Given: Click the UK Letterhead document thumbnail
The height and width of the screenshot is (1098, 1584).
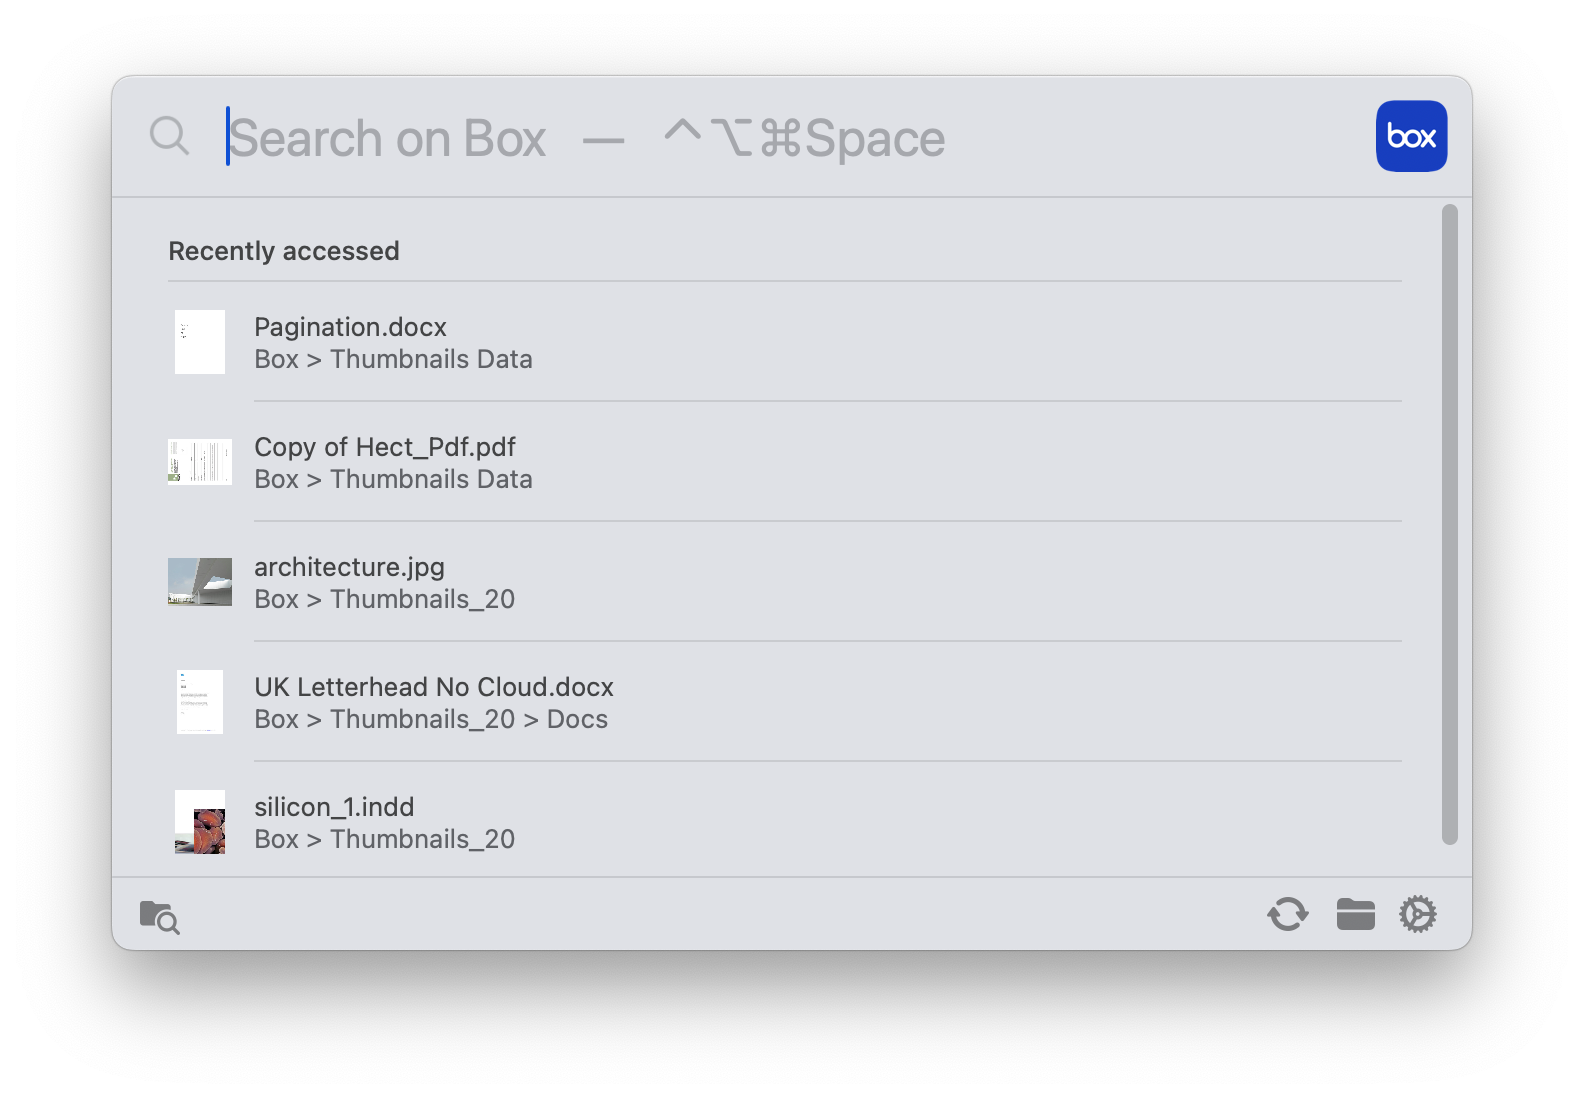Looking at the screenshot, I should [x=200, y=702].
